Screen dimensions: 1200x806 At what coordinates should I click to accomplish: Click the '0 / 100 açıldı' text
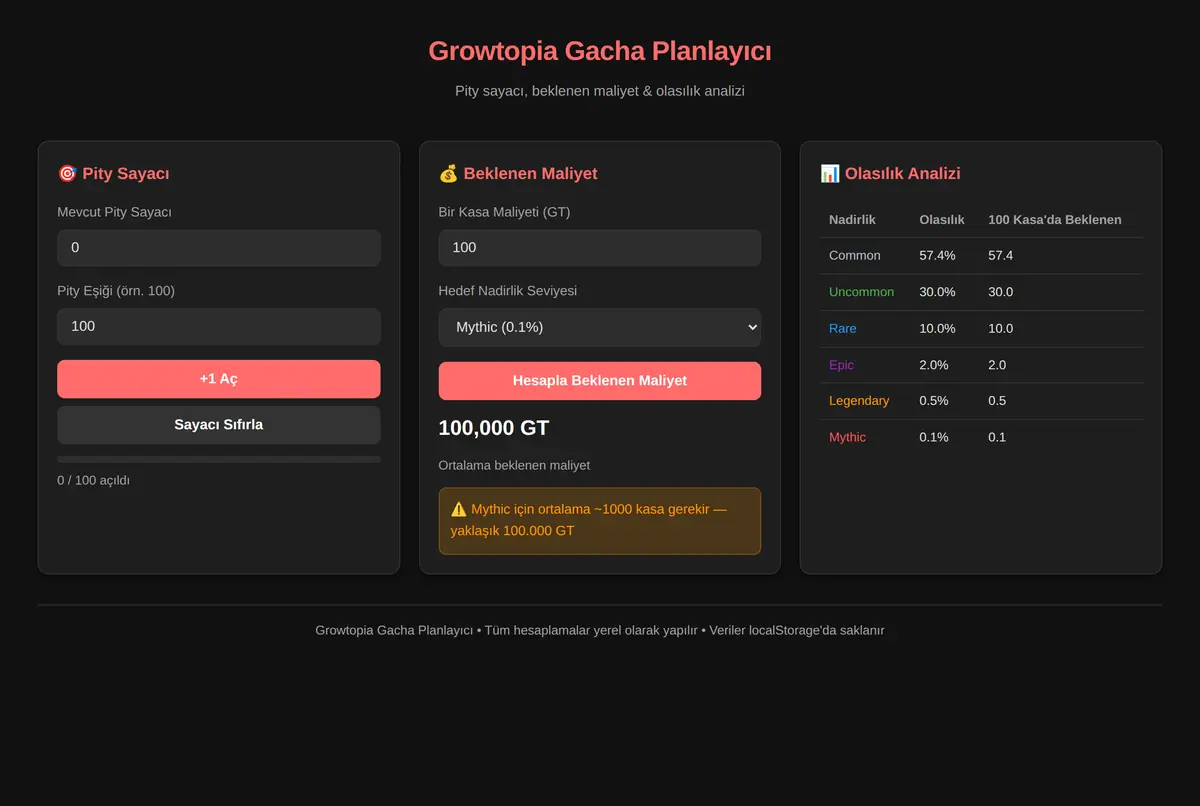[x=94, y=480]
